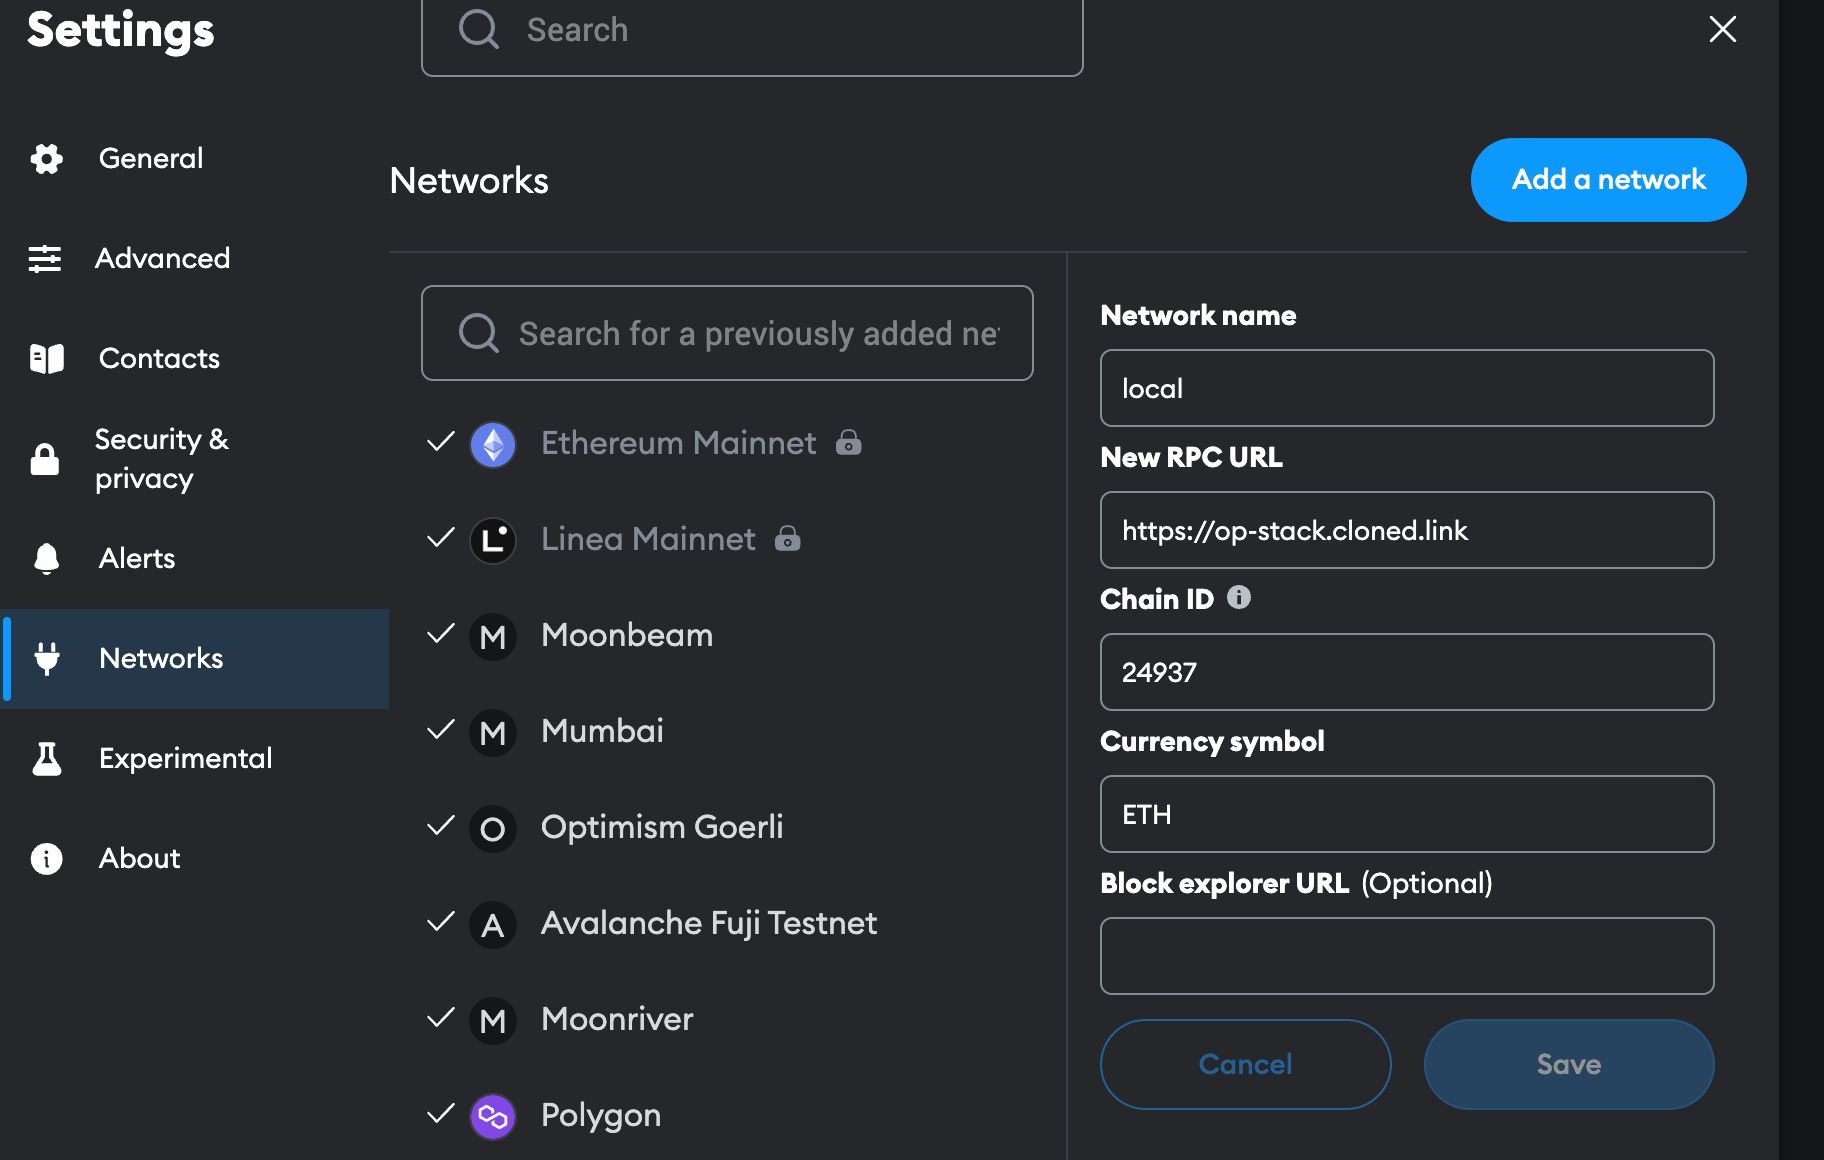Select the Moonriver network name
This screenshot has width=1824, height=1160.
pyautogui.click(x=617, y=1019)
